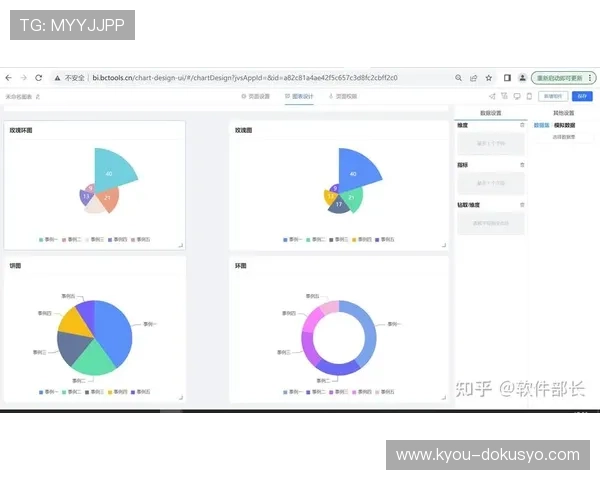Delete 维度 fields with its trash icon
The height and width of the screenshot is (480, 600).
522,125
